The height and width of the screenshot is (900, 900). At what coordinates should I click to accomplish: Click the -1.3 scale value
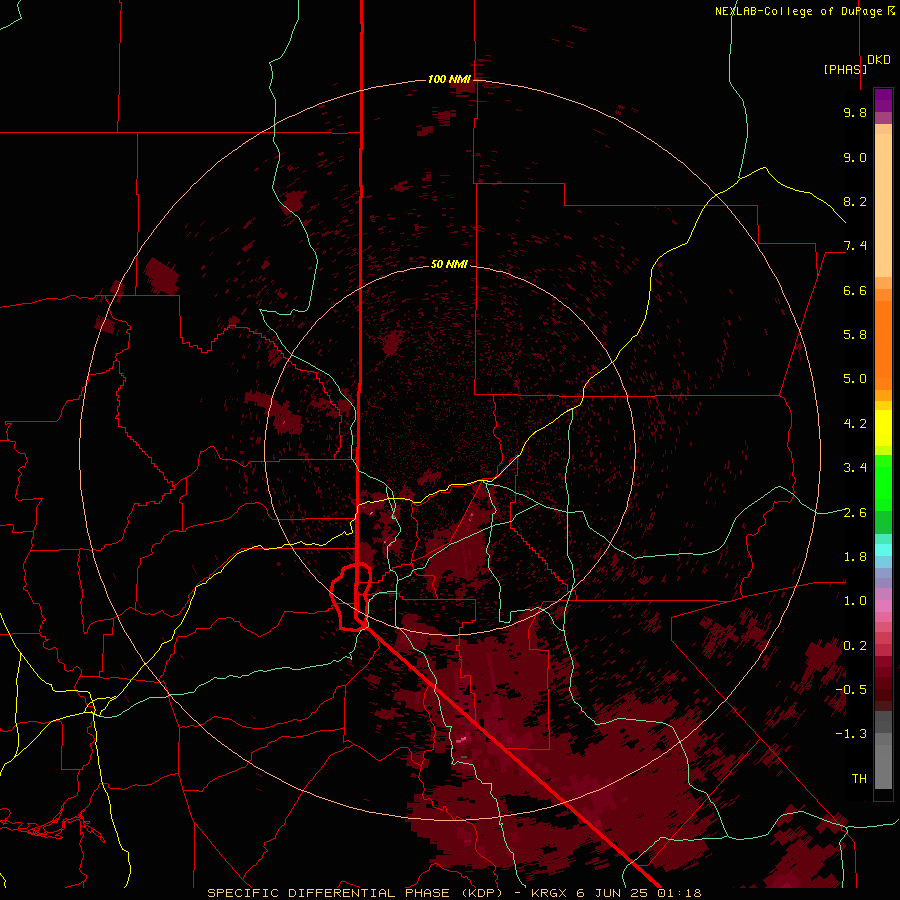[851, 734]
